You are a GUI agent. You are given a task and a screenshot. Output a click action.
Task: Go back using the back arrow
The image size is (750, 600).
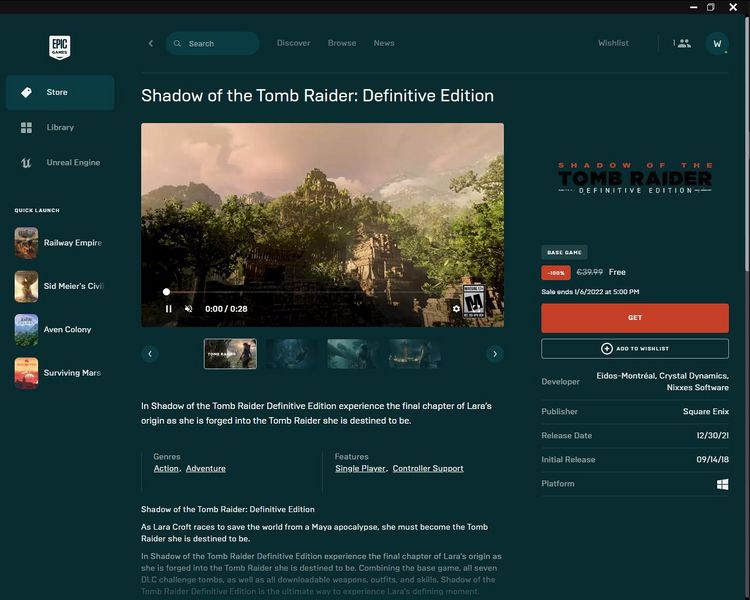pos(151,43)
